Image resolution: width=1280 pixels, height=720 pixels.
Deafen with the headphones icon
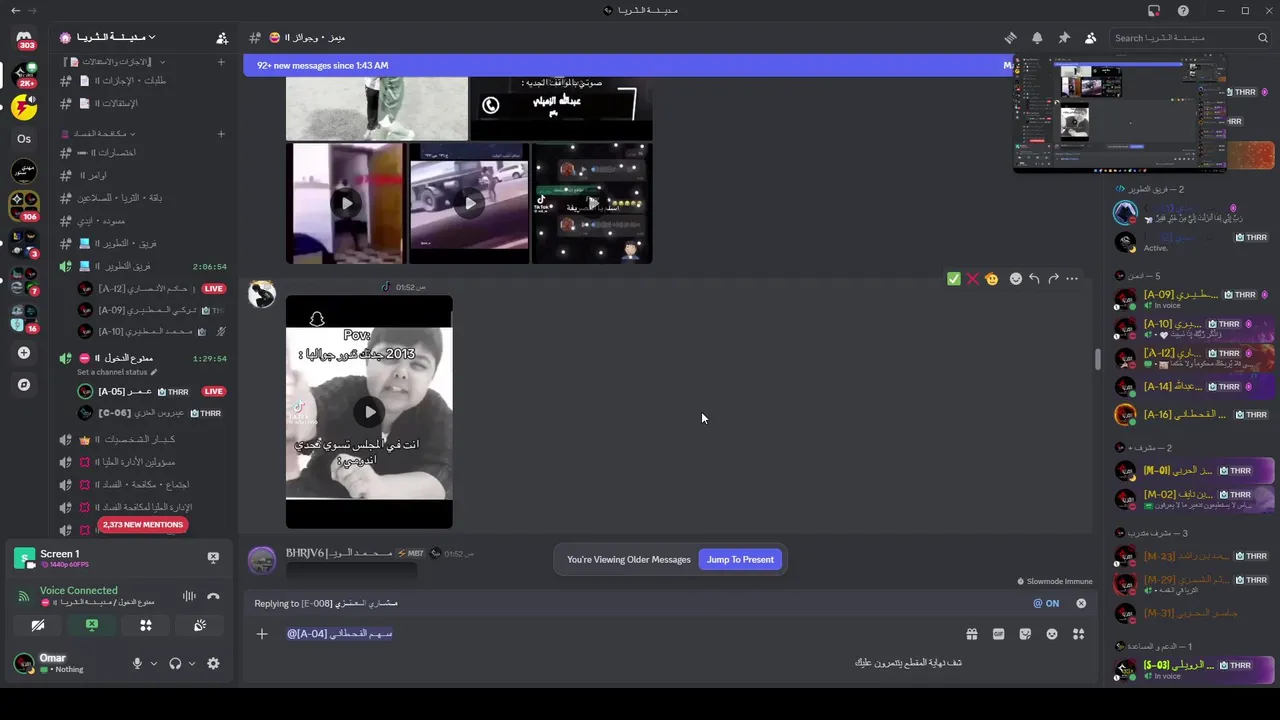(175, 663)
